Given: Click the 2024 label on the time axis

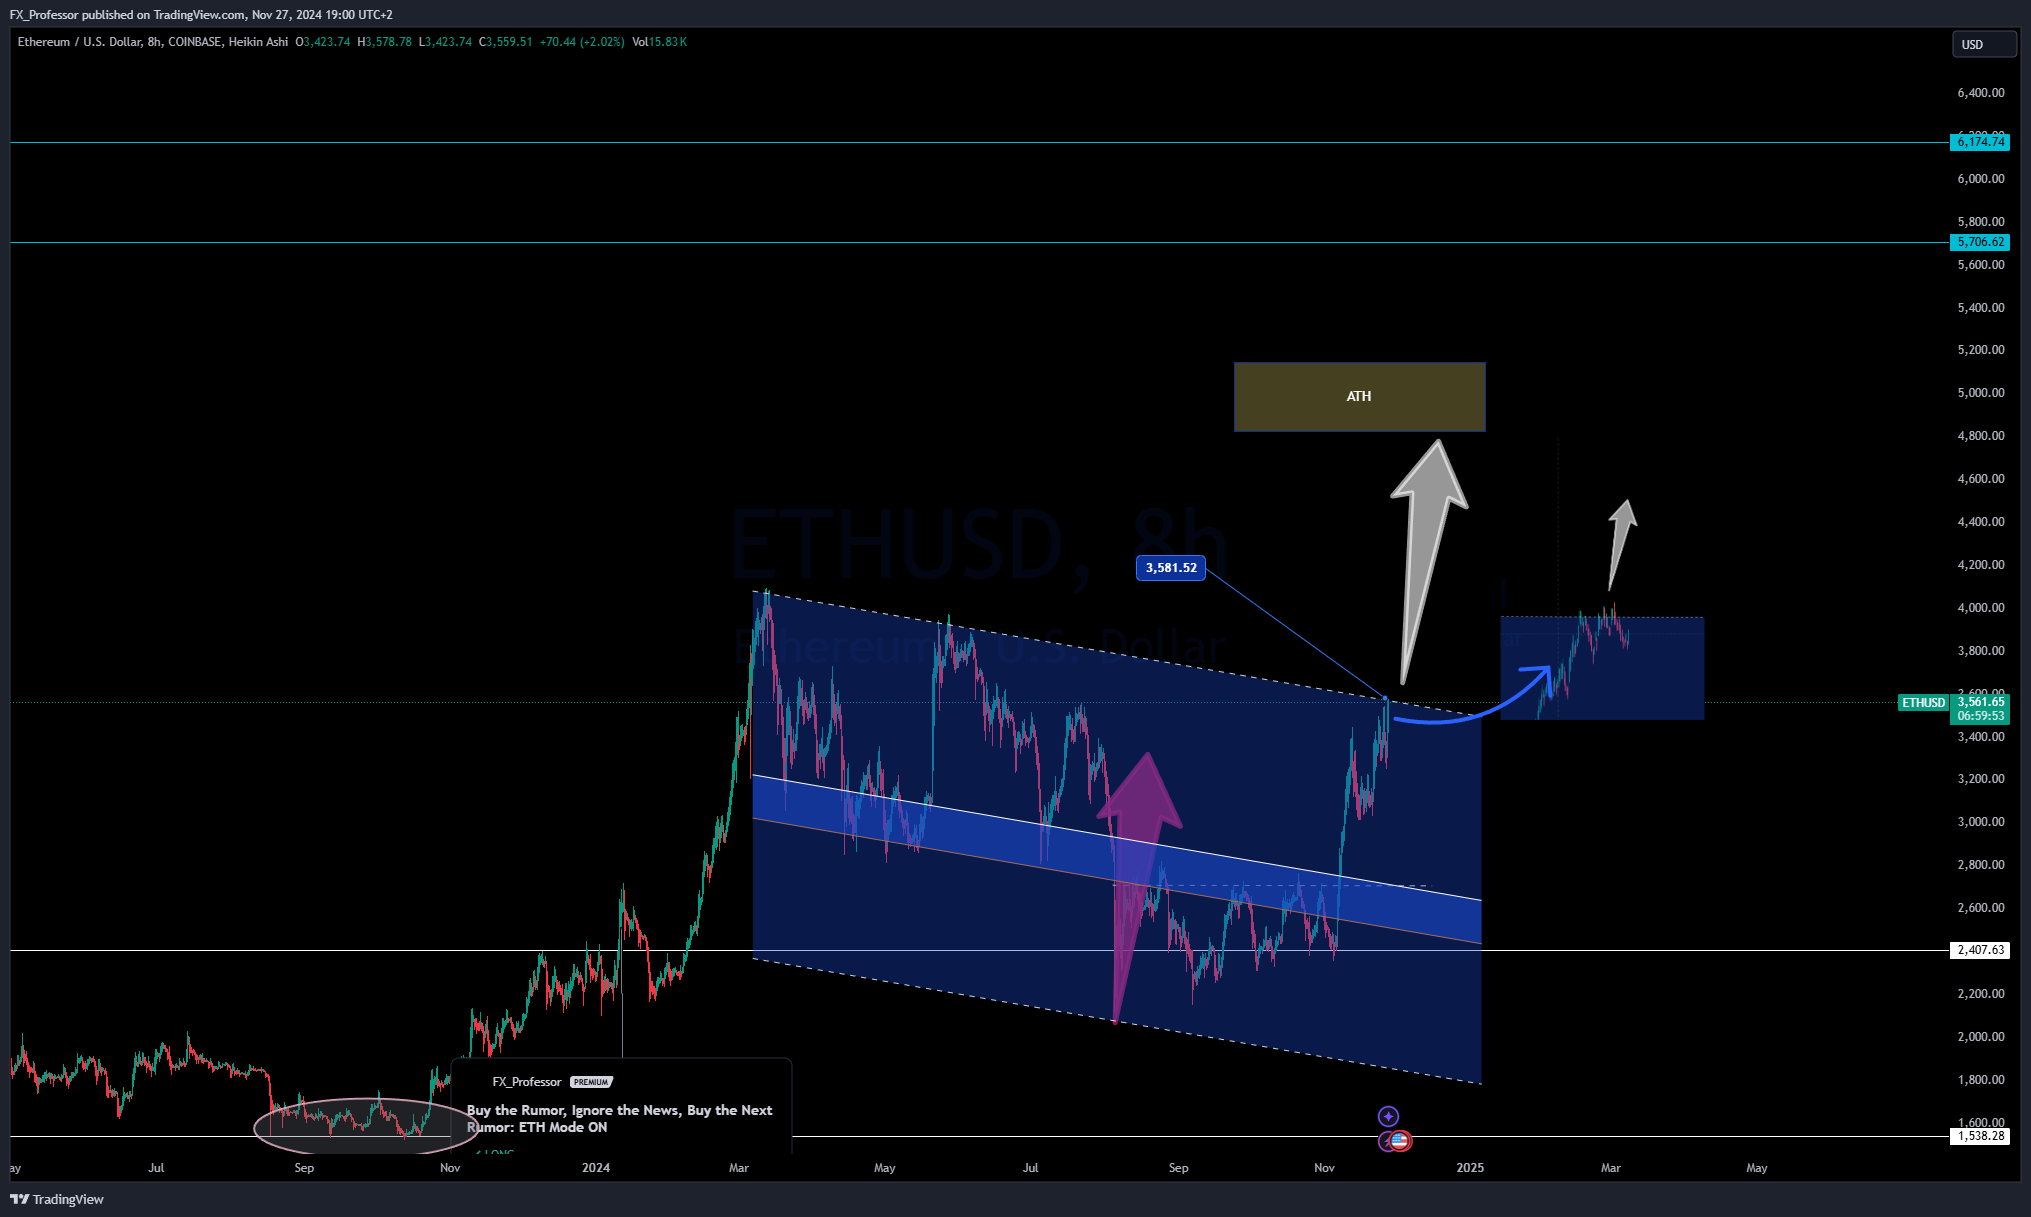Looking at the screenshot, I should coord(596,1168).
